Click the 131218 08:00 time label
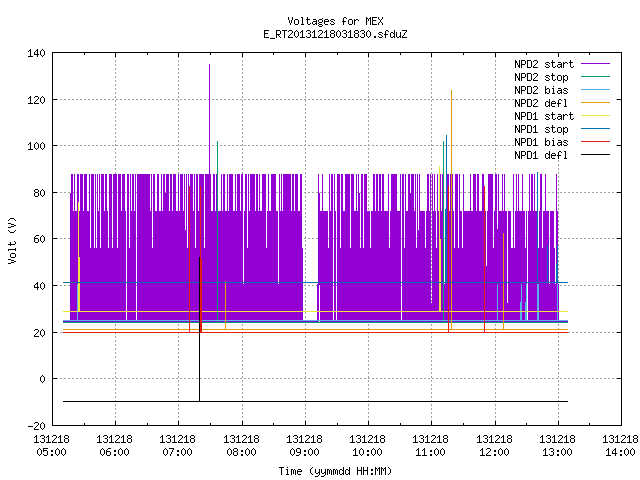The width and height of the screenshot is (640, 480). tap(242, 446)
